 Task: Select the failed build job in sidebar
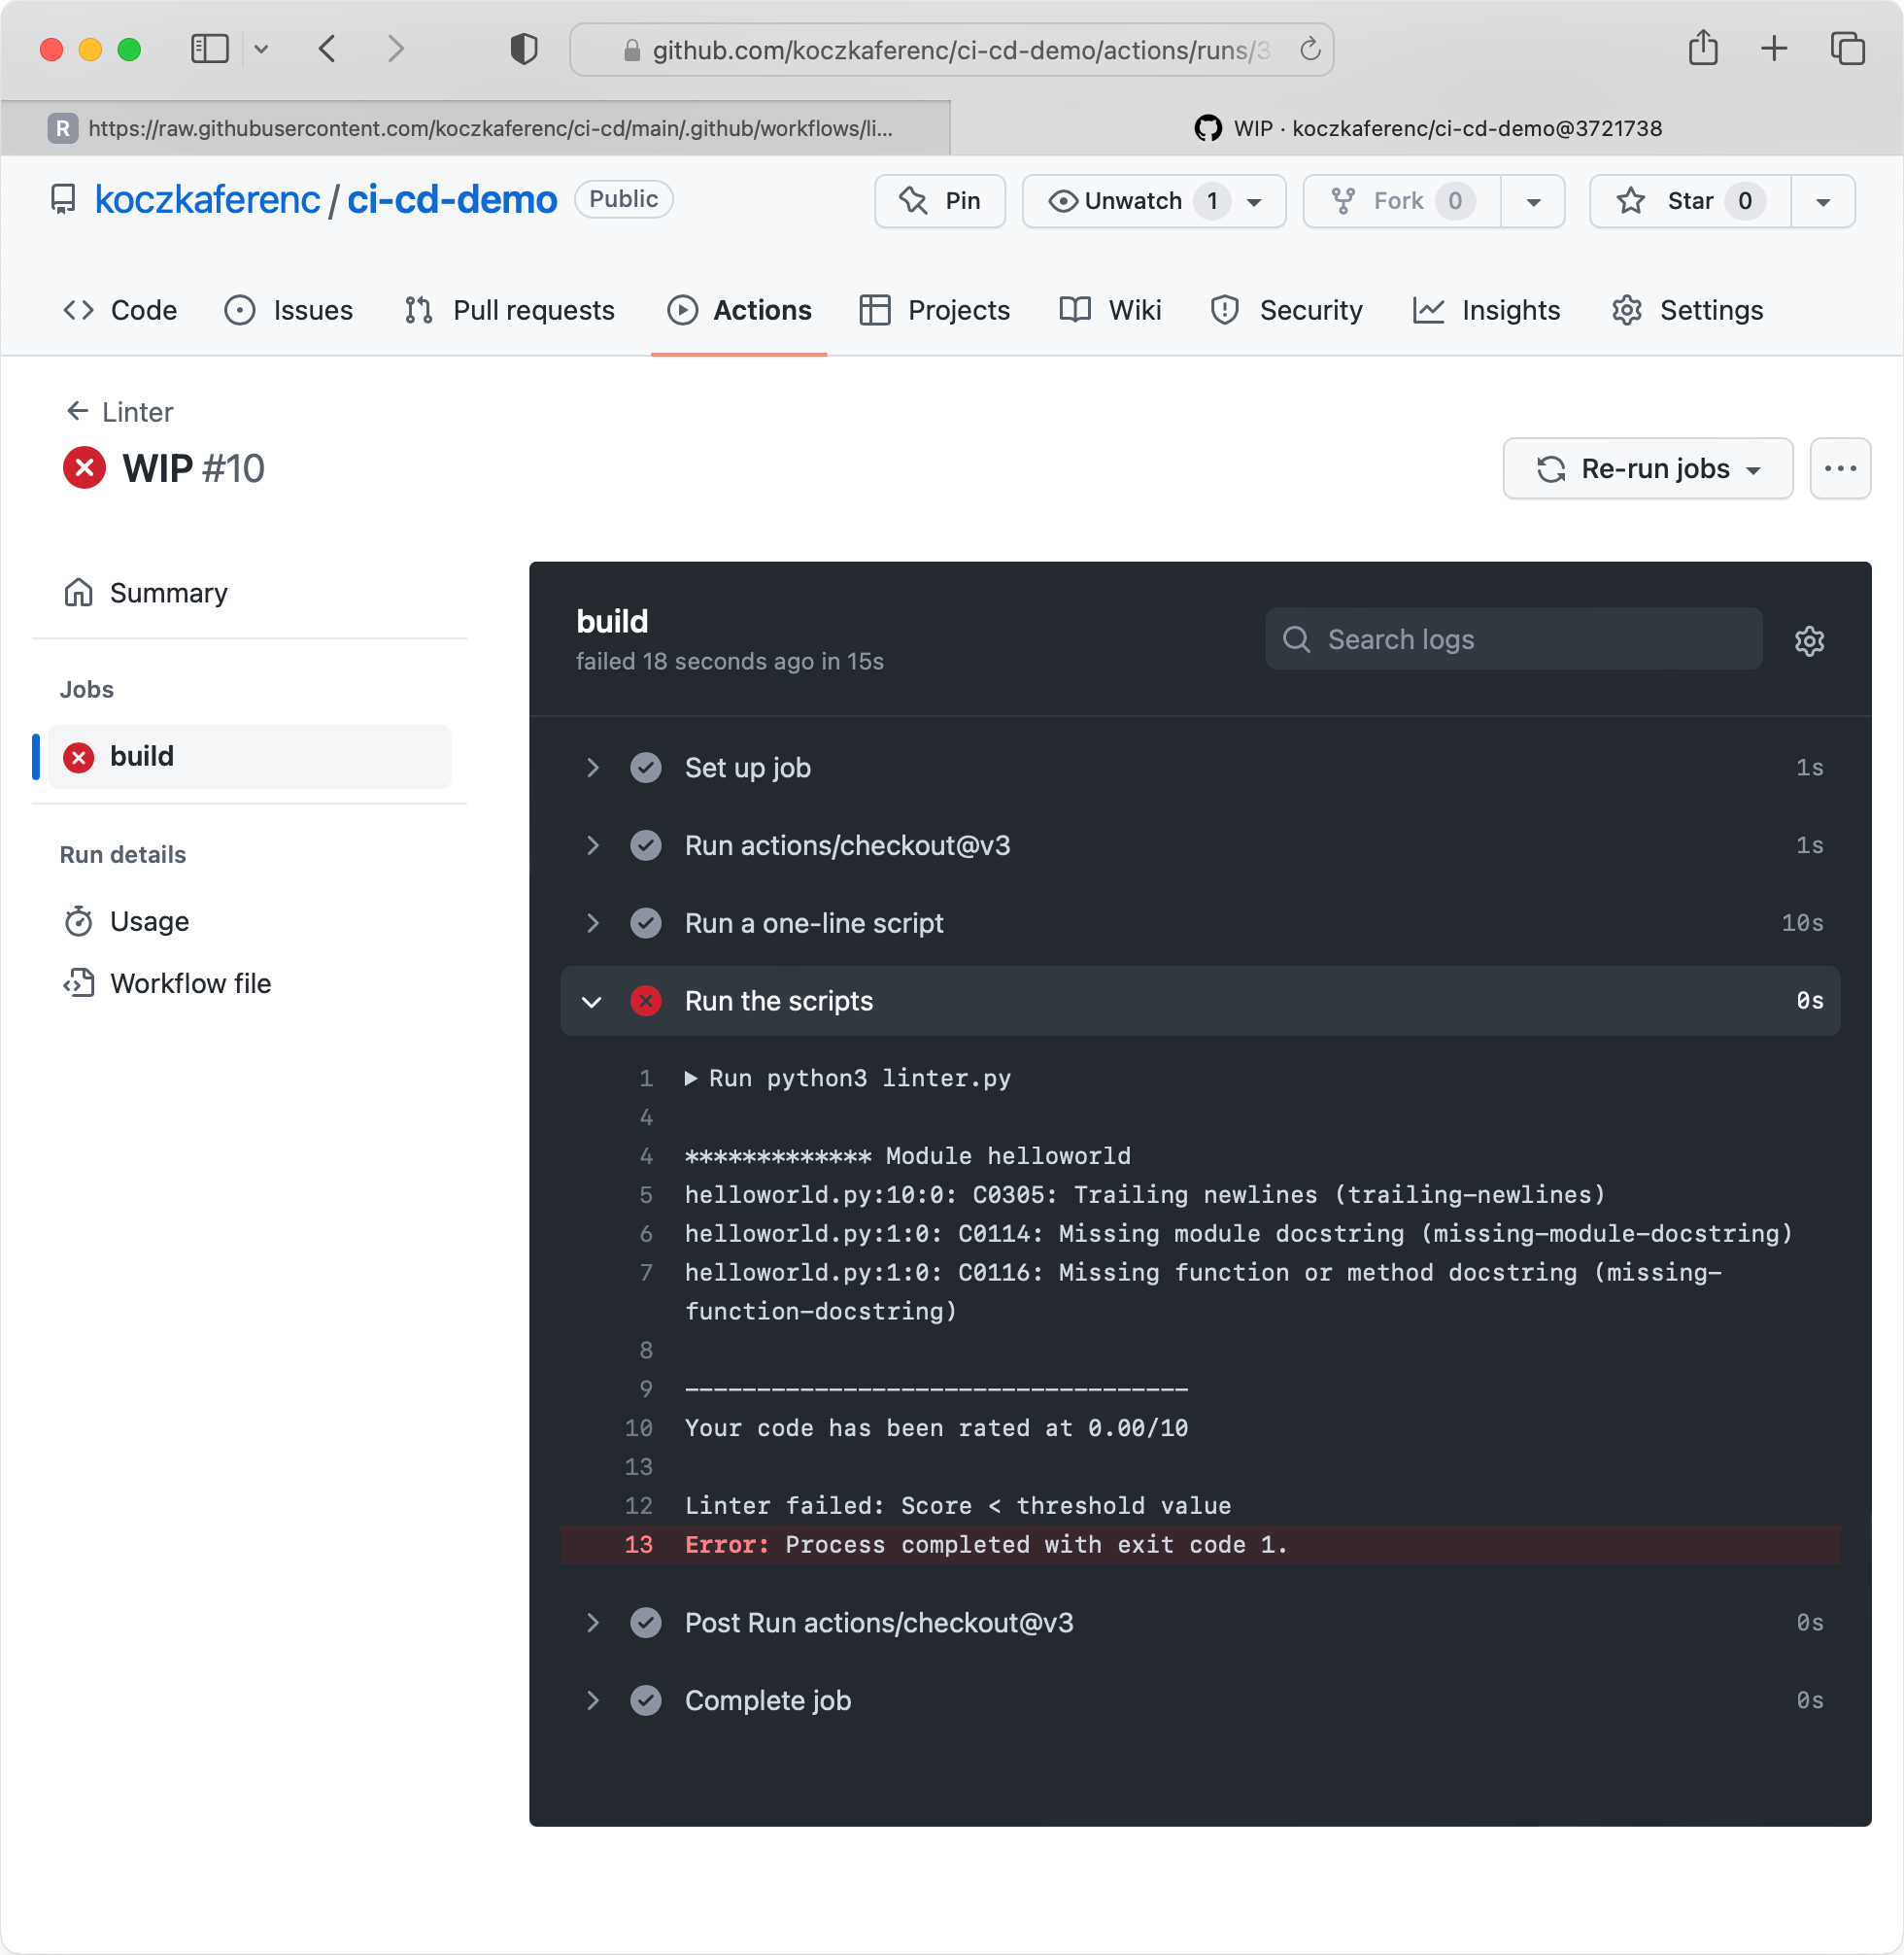click(x=249, y=756)
